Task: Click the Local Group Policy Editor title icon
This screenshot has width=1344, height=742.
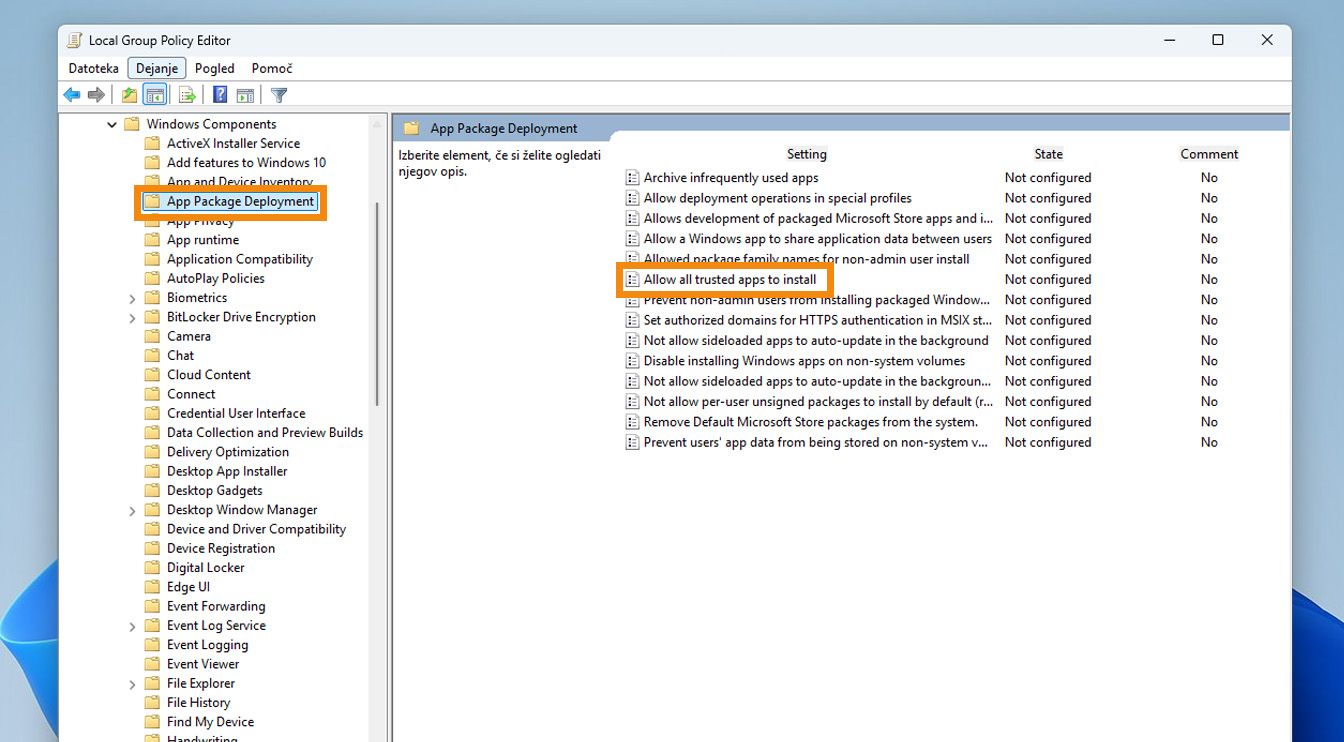Action: pyautogui.click(x=74, y=40)
